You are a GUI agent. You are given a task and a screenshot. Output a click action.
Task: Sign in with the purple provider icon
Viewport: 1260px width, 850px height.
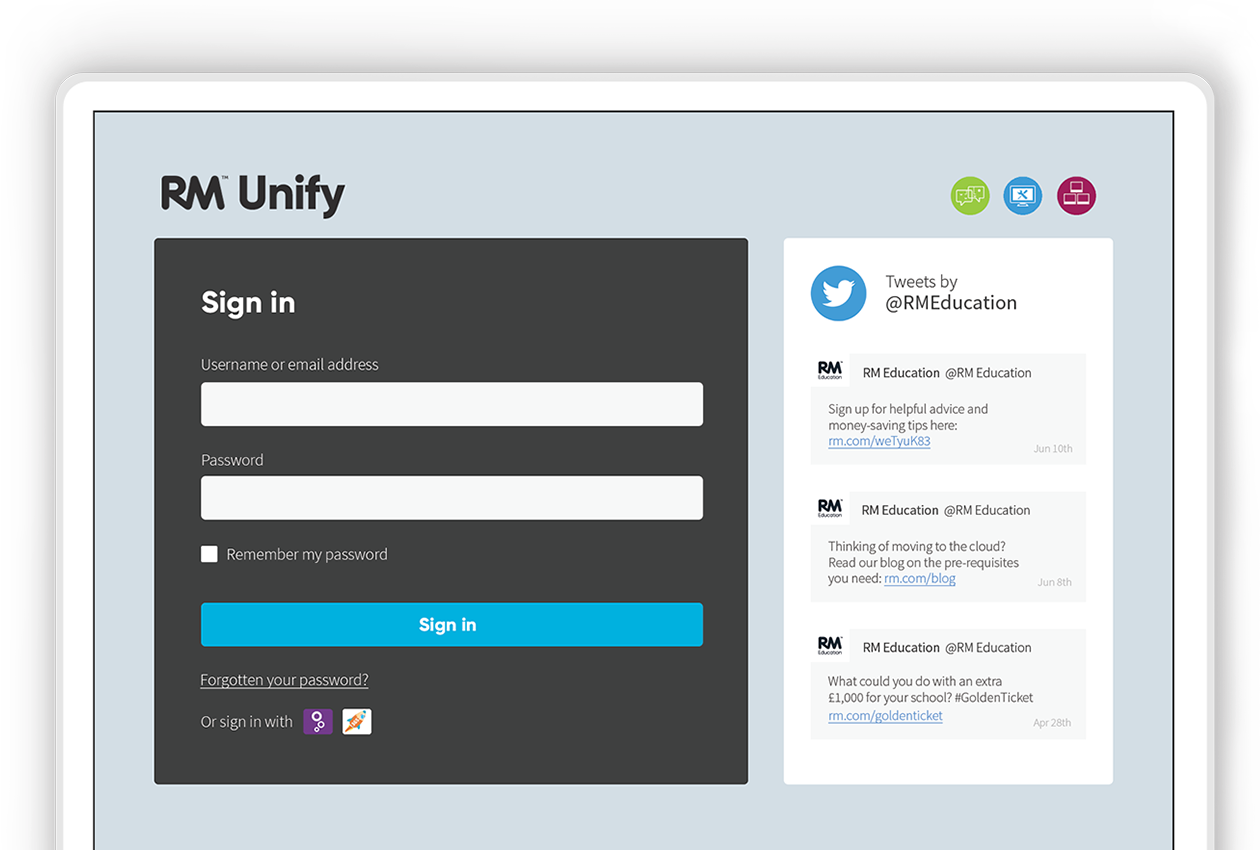pyautogui.click(x=318, y=721)
